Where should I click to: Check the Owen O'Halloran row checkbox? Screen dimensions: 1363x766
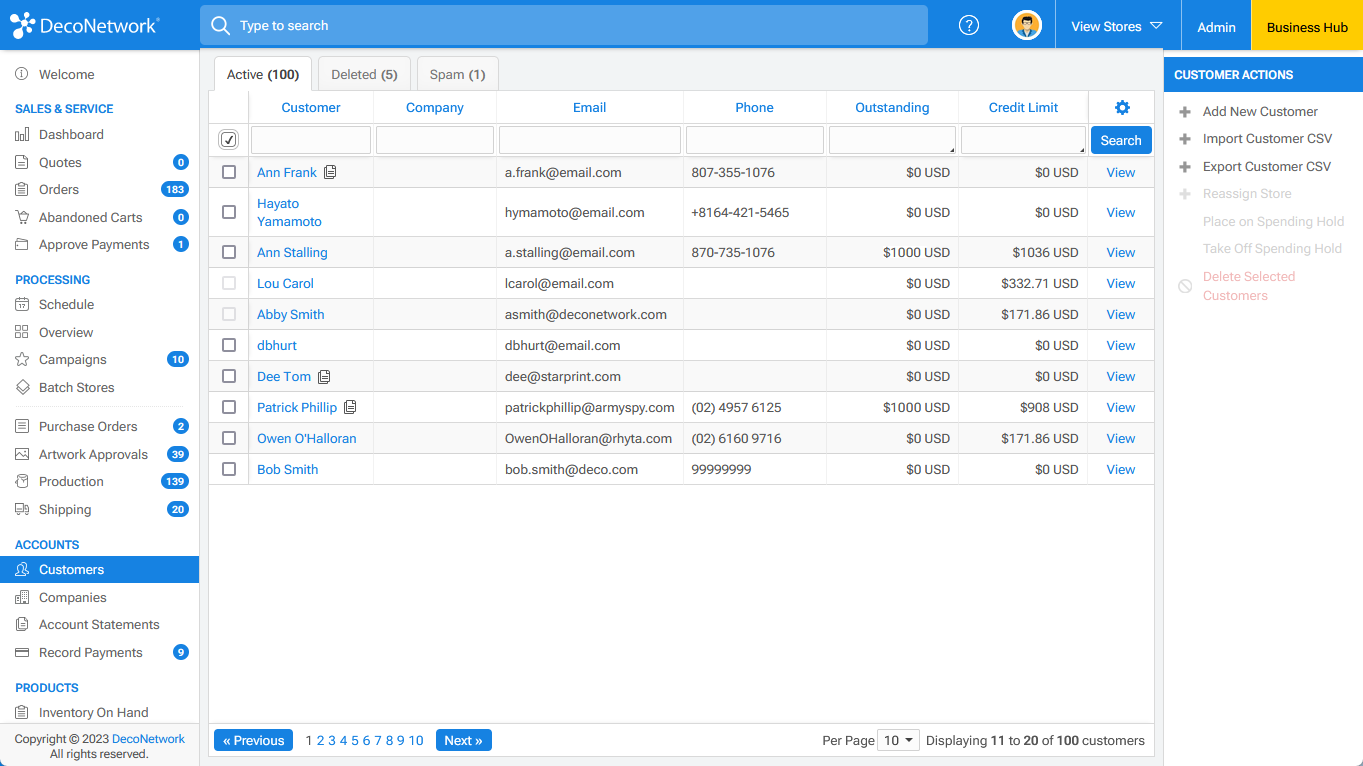[x=229, y=438]
